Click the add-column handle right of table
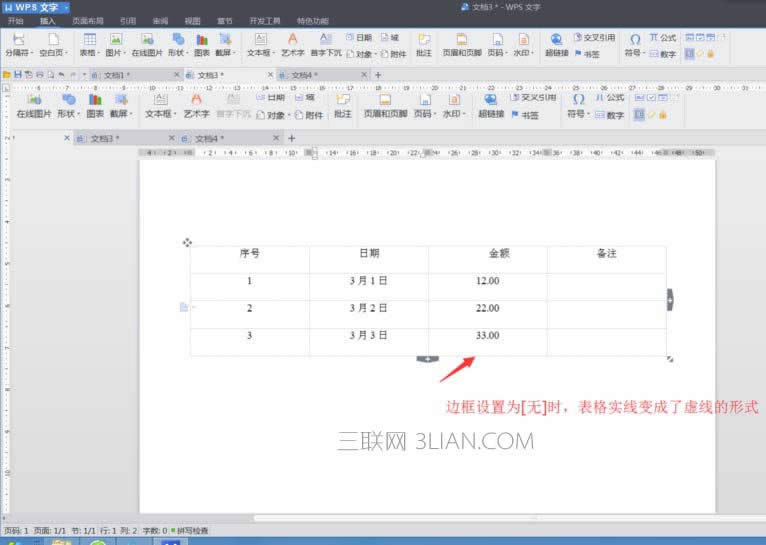Screen dimensions: 766x545 pyautogui.click(x=670, y=299)
